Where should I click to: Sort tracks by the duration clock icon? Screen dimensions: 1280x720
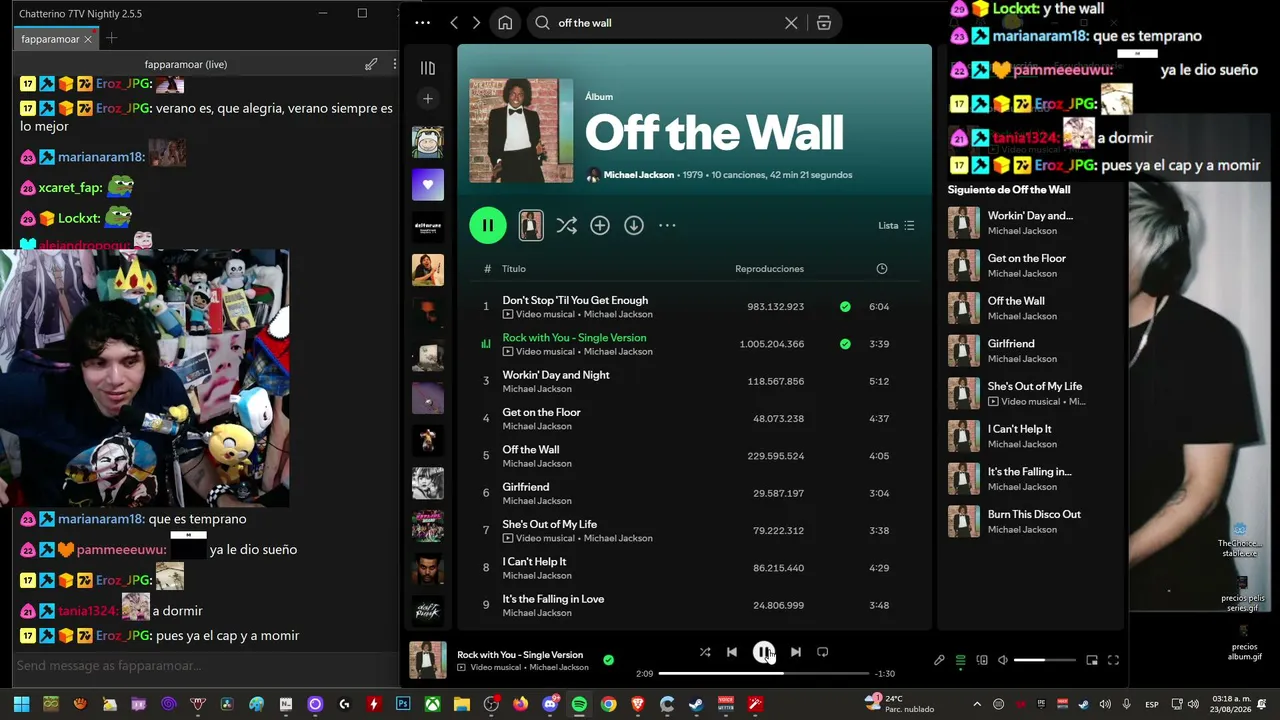[881, 269]
